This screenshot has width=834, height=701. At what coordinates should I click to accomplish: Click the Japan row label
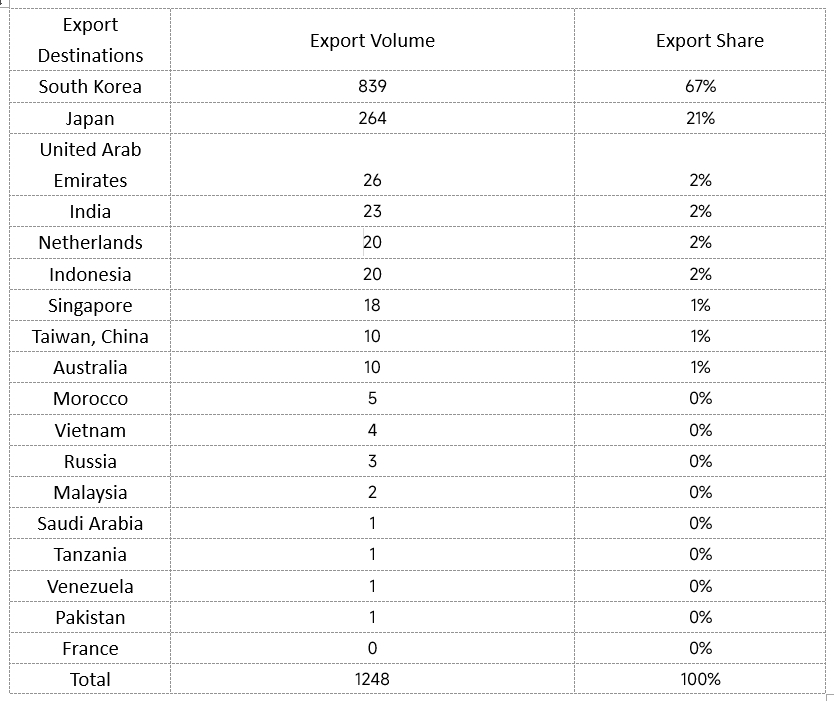pyautogui.click(x=90, y=118)
